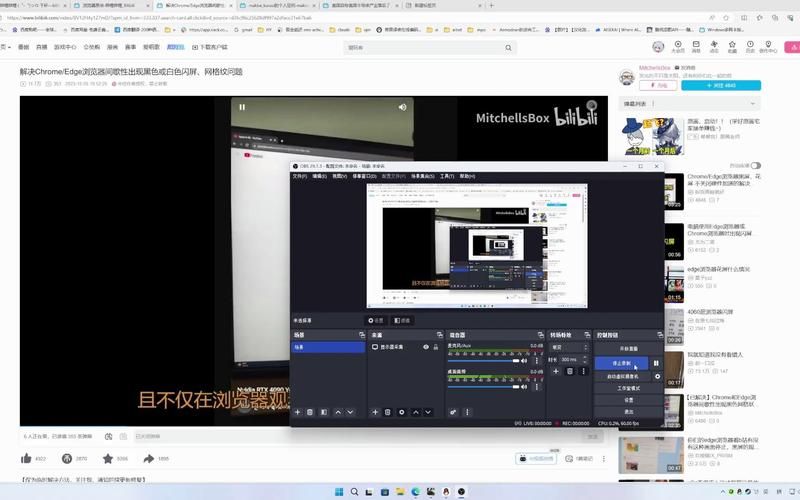800x500 pixels.
Task: Share the video with the arrow icon
Action: 148,459
